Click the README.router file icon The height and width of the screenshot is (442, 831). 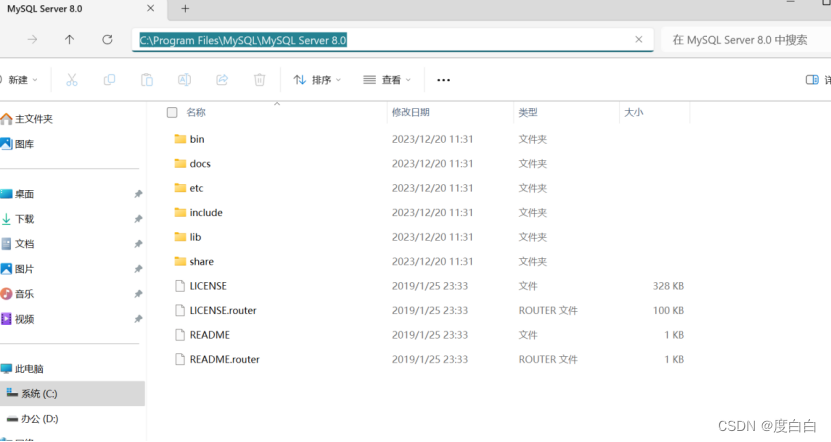[180, 359]
